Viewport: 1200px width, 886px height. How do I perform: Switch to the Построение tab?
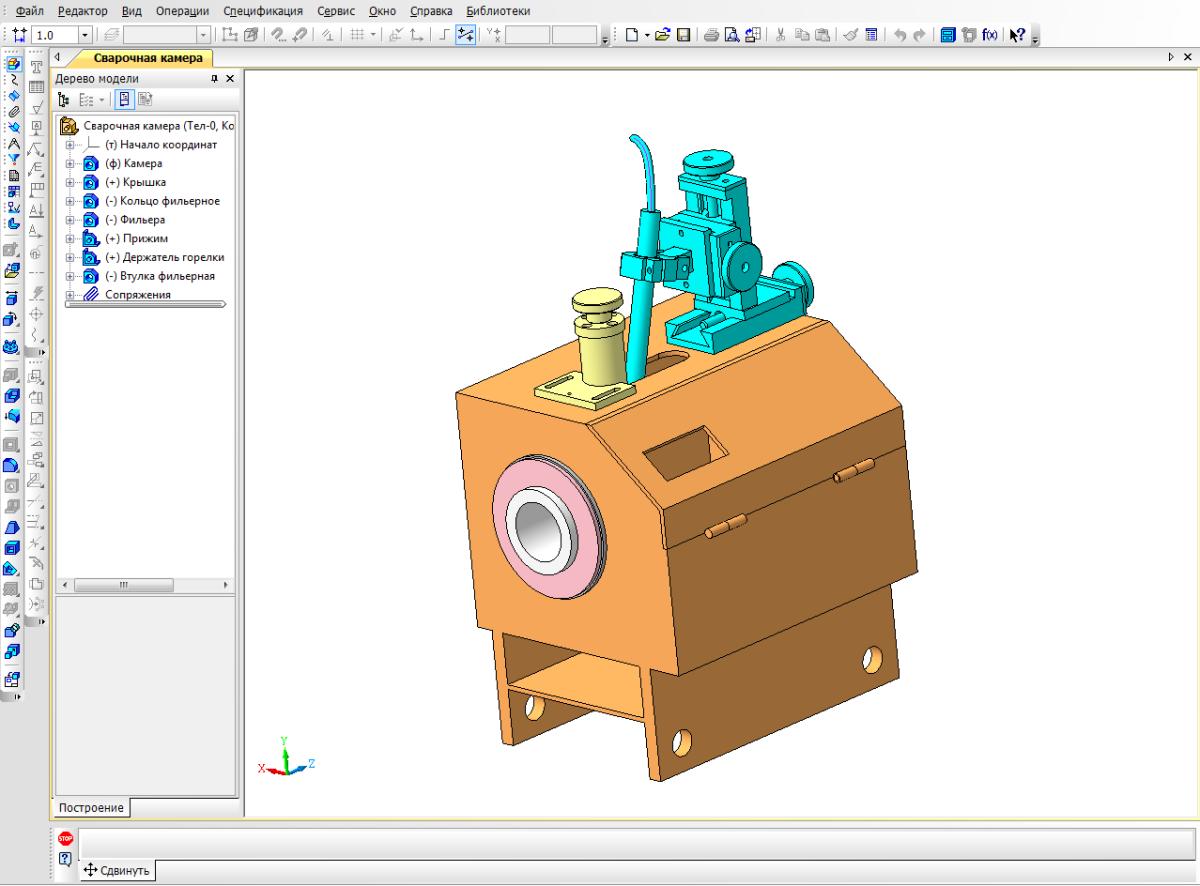[91, 808]
